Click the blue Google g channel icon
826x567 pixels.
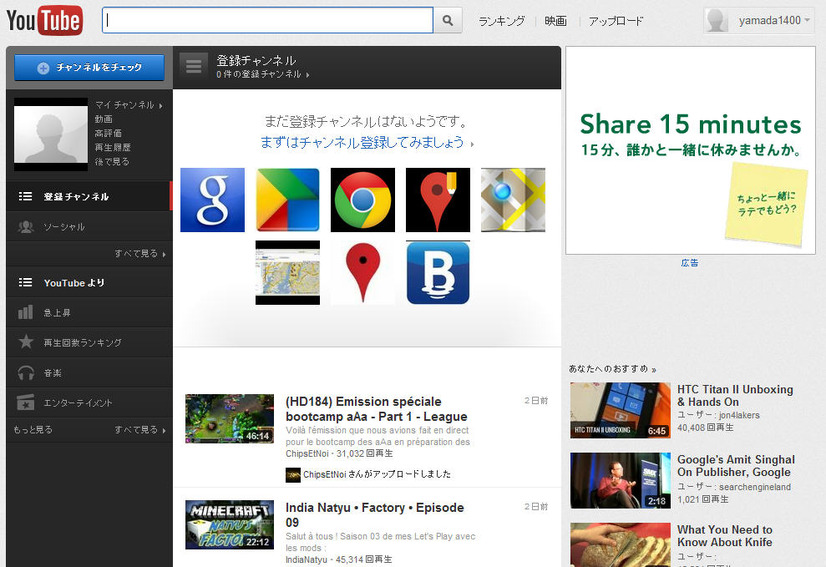click(212, 200)
